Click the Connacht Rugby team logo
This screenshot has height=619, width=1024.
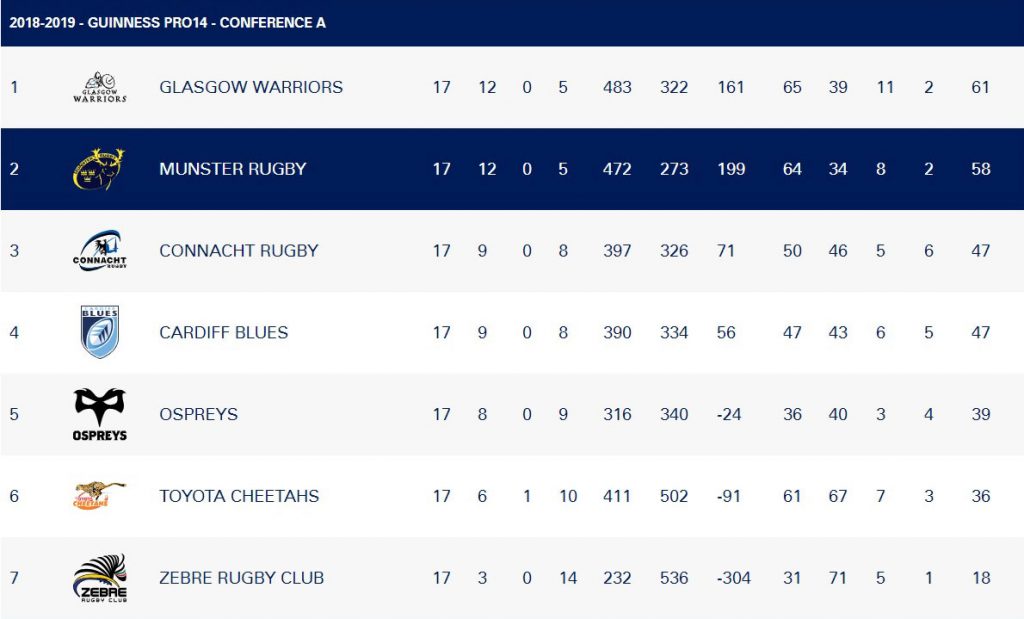click(99, 251)
